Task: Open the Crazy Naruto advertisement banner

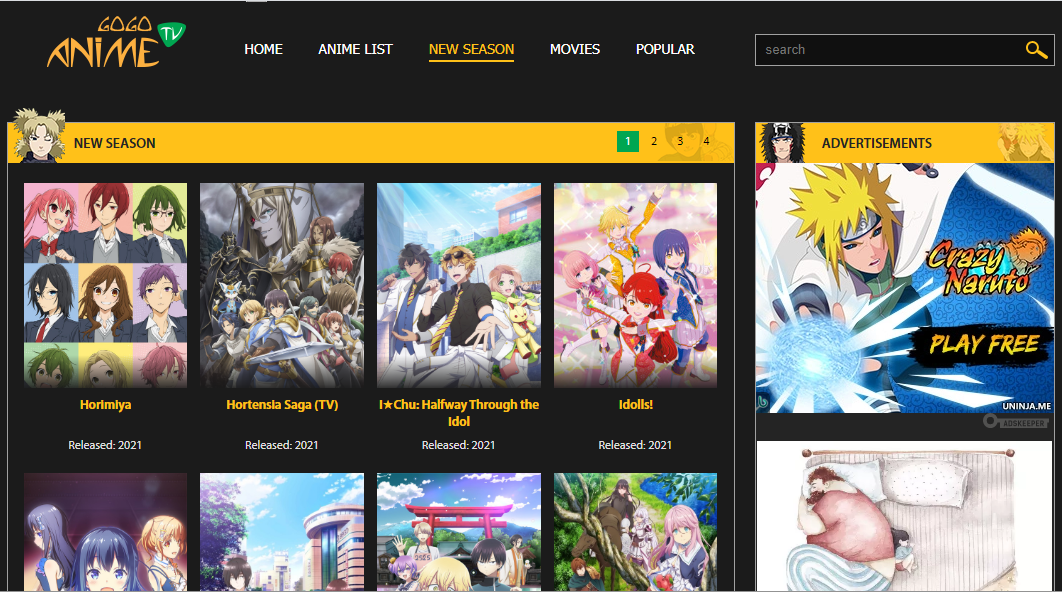Action: pos(905,288)
